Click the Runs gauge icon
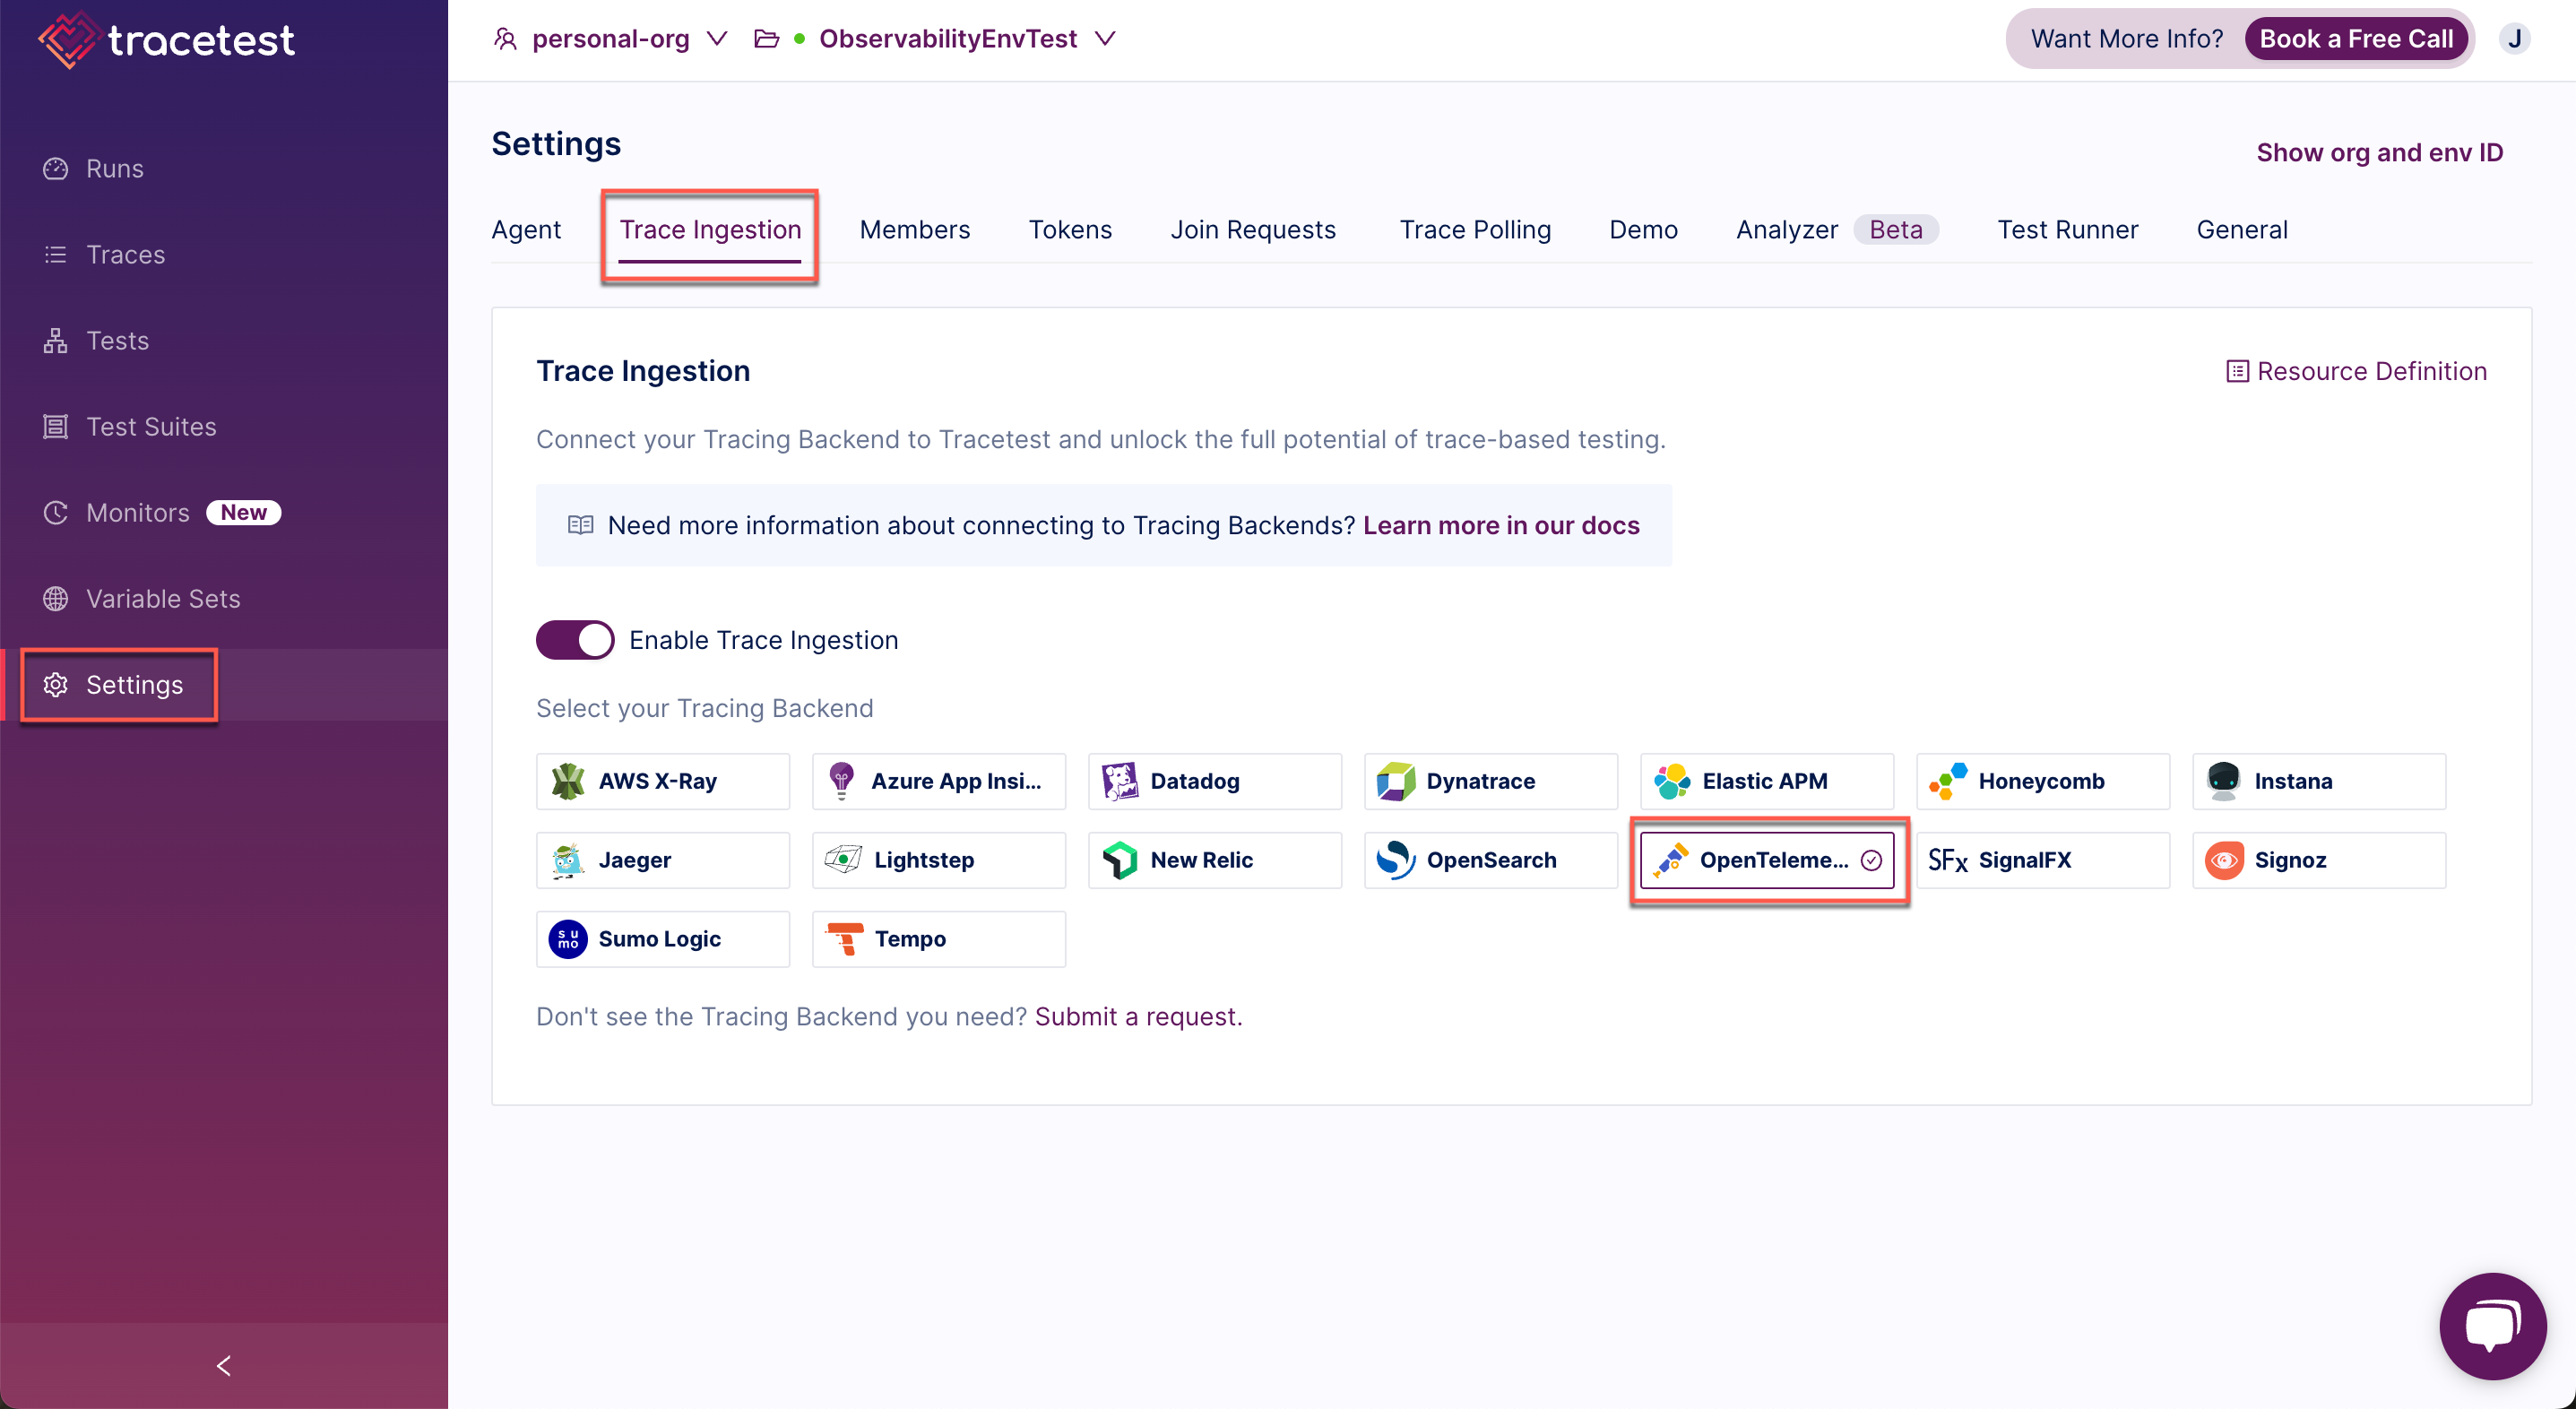The height and width of the screenshot is (1409, 2576). point(55,169)
